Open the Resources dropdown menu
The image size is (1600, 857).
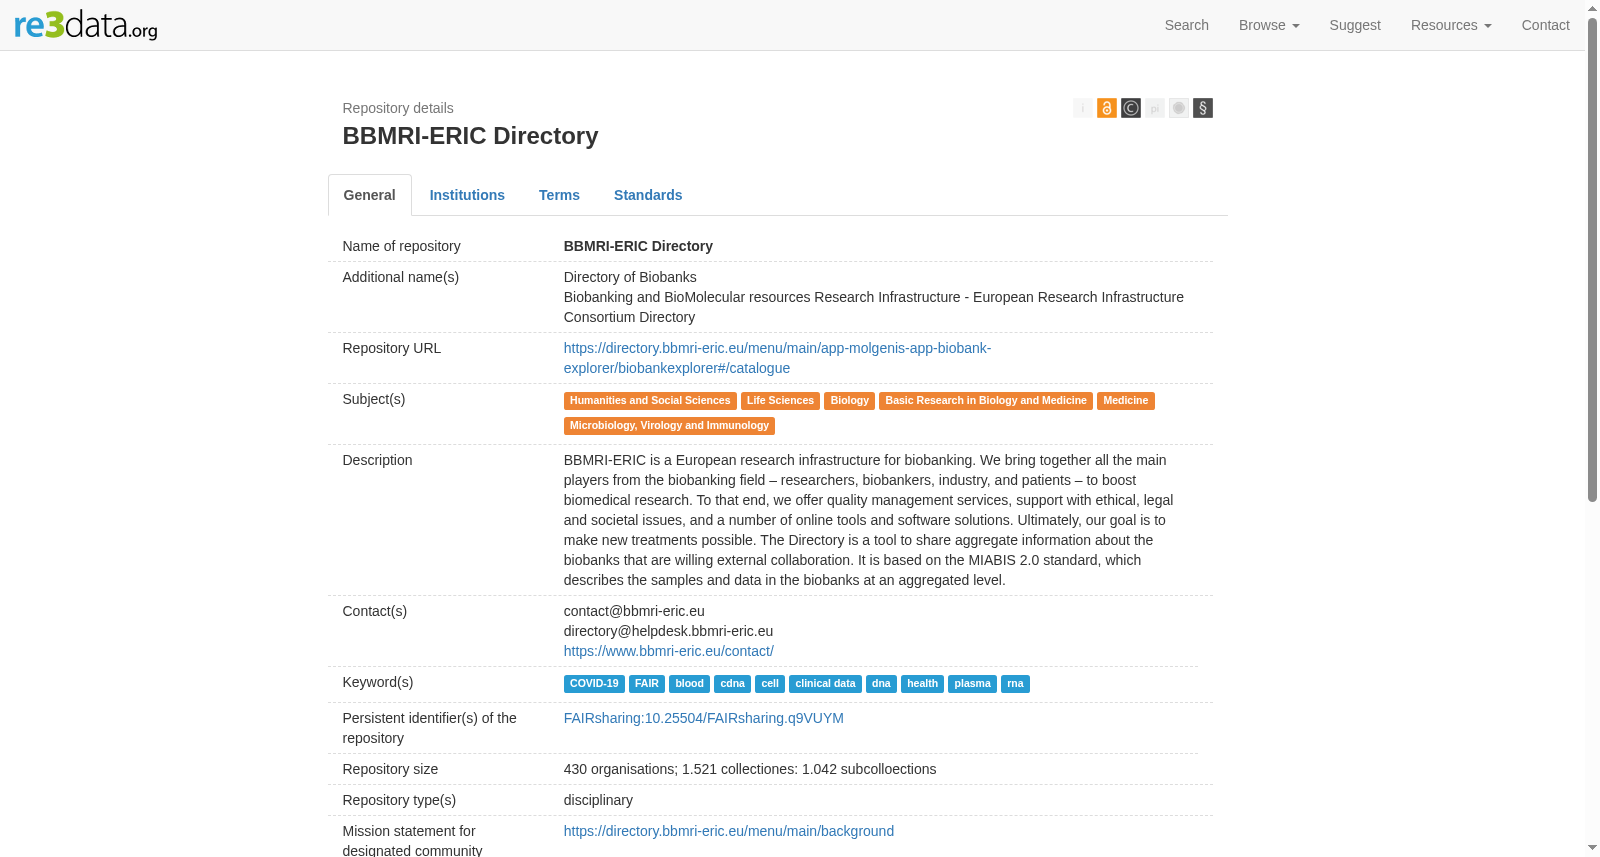tap(1451, 25)
